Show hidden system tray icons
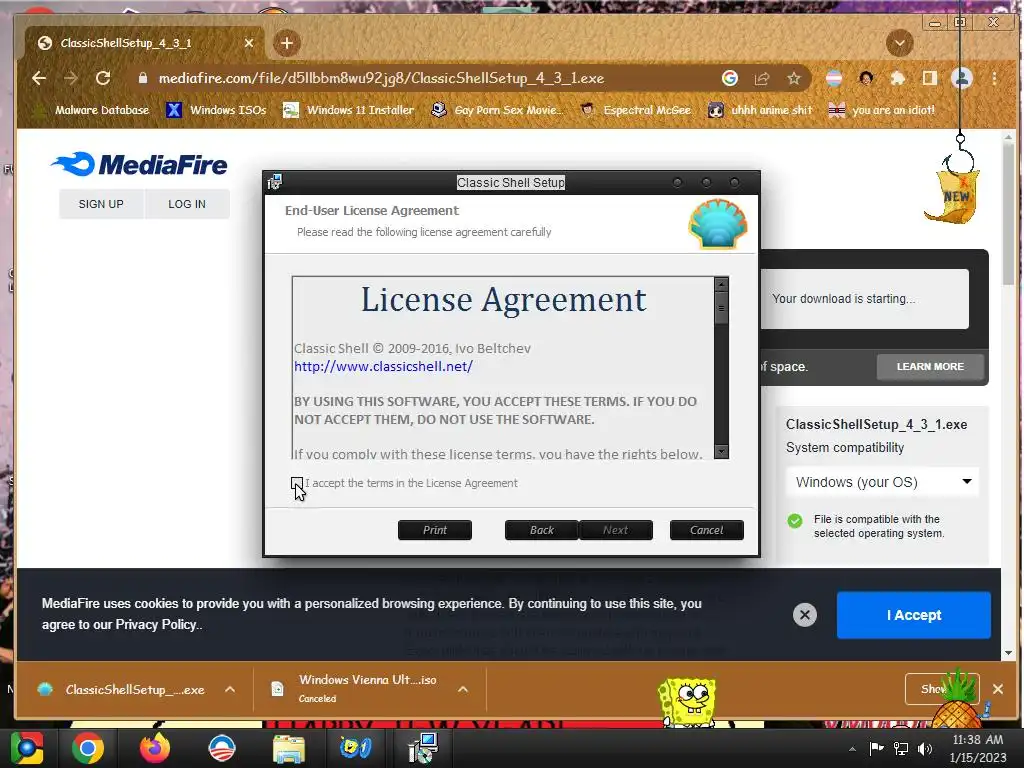1024x768 pixels. [x=852, y=749]
